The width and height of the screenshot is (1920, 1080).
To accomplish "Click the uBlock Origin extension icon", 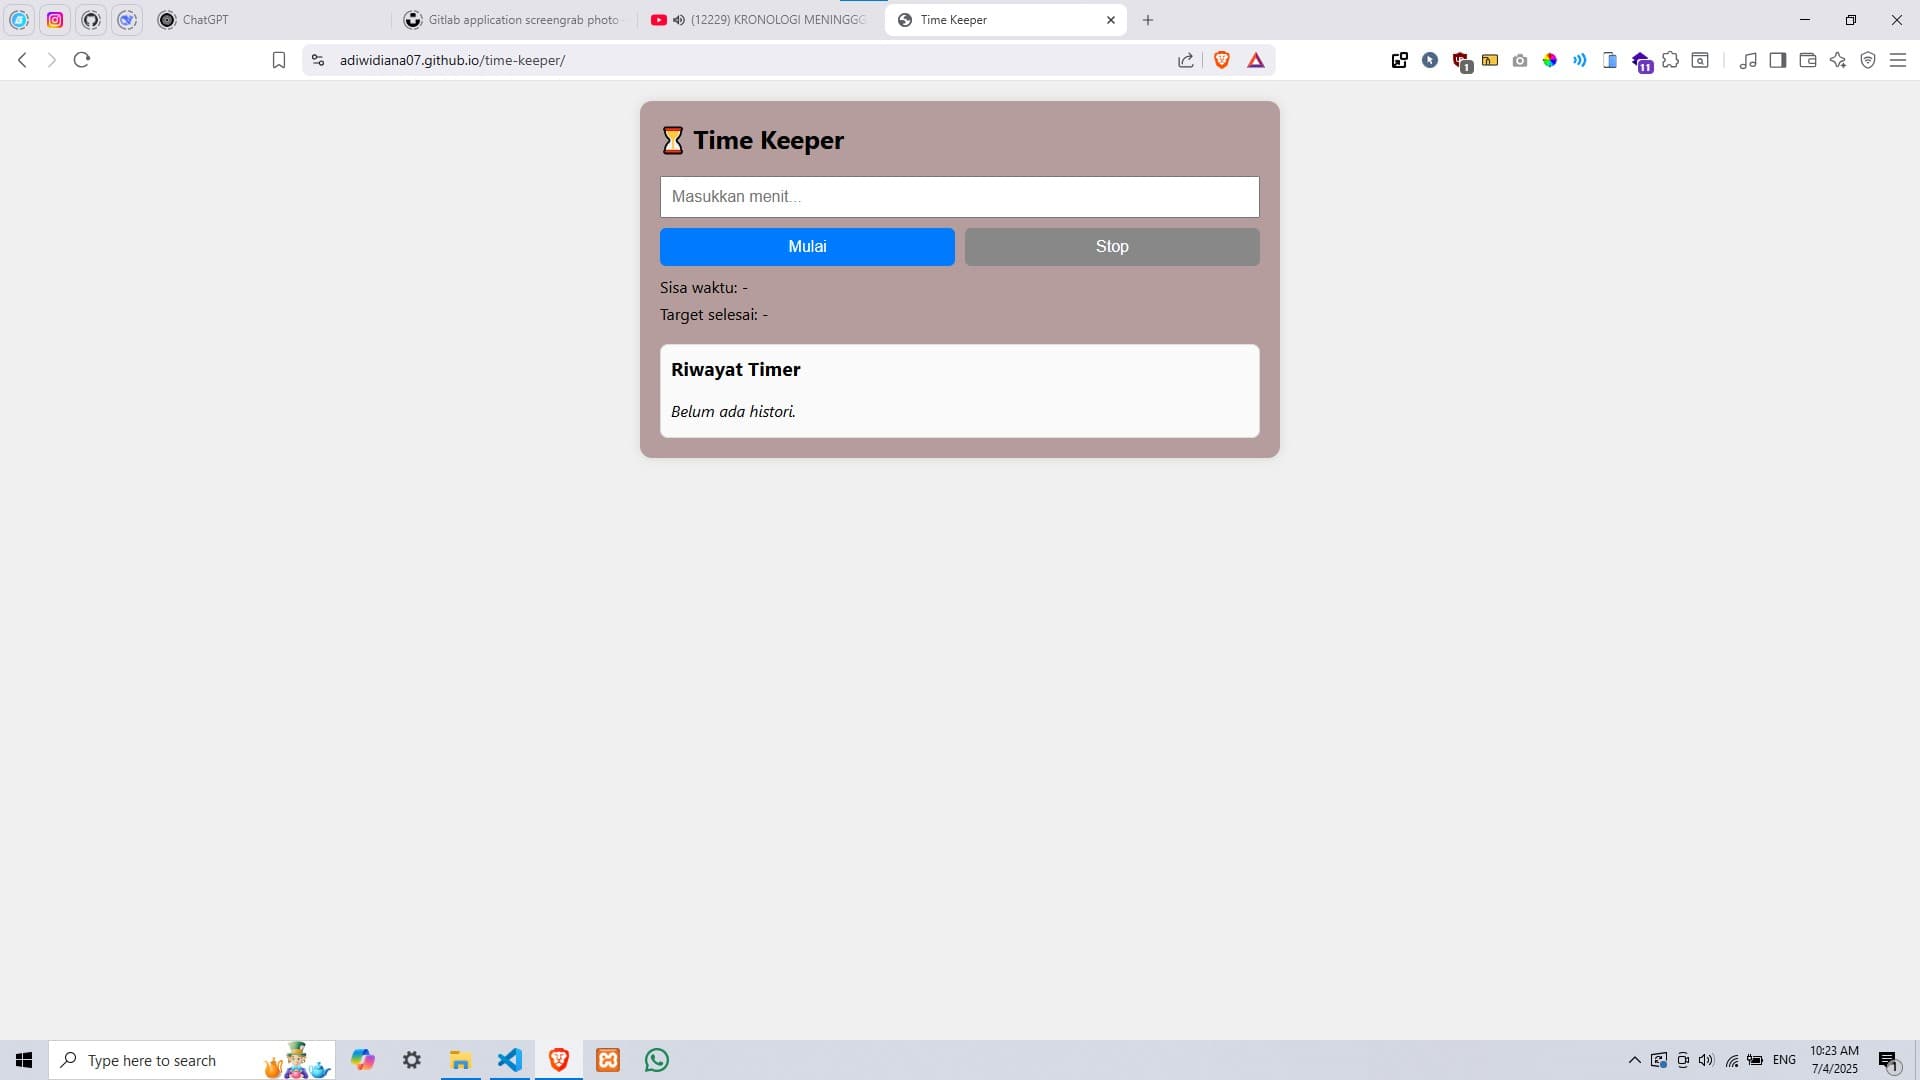I will 1460,60.
